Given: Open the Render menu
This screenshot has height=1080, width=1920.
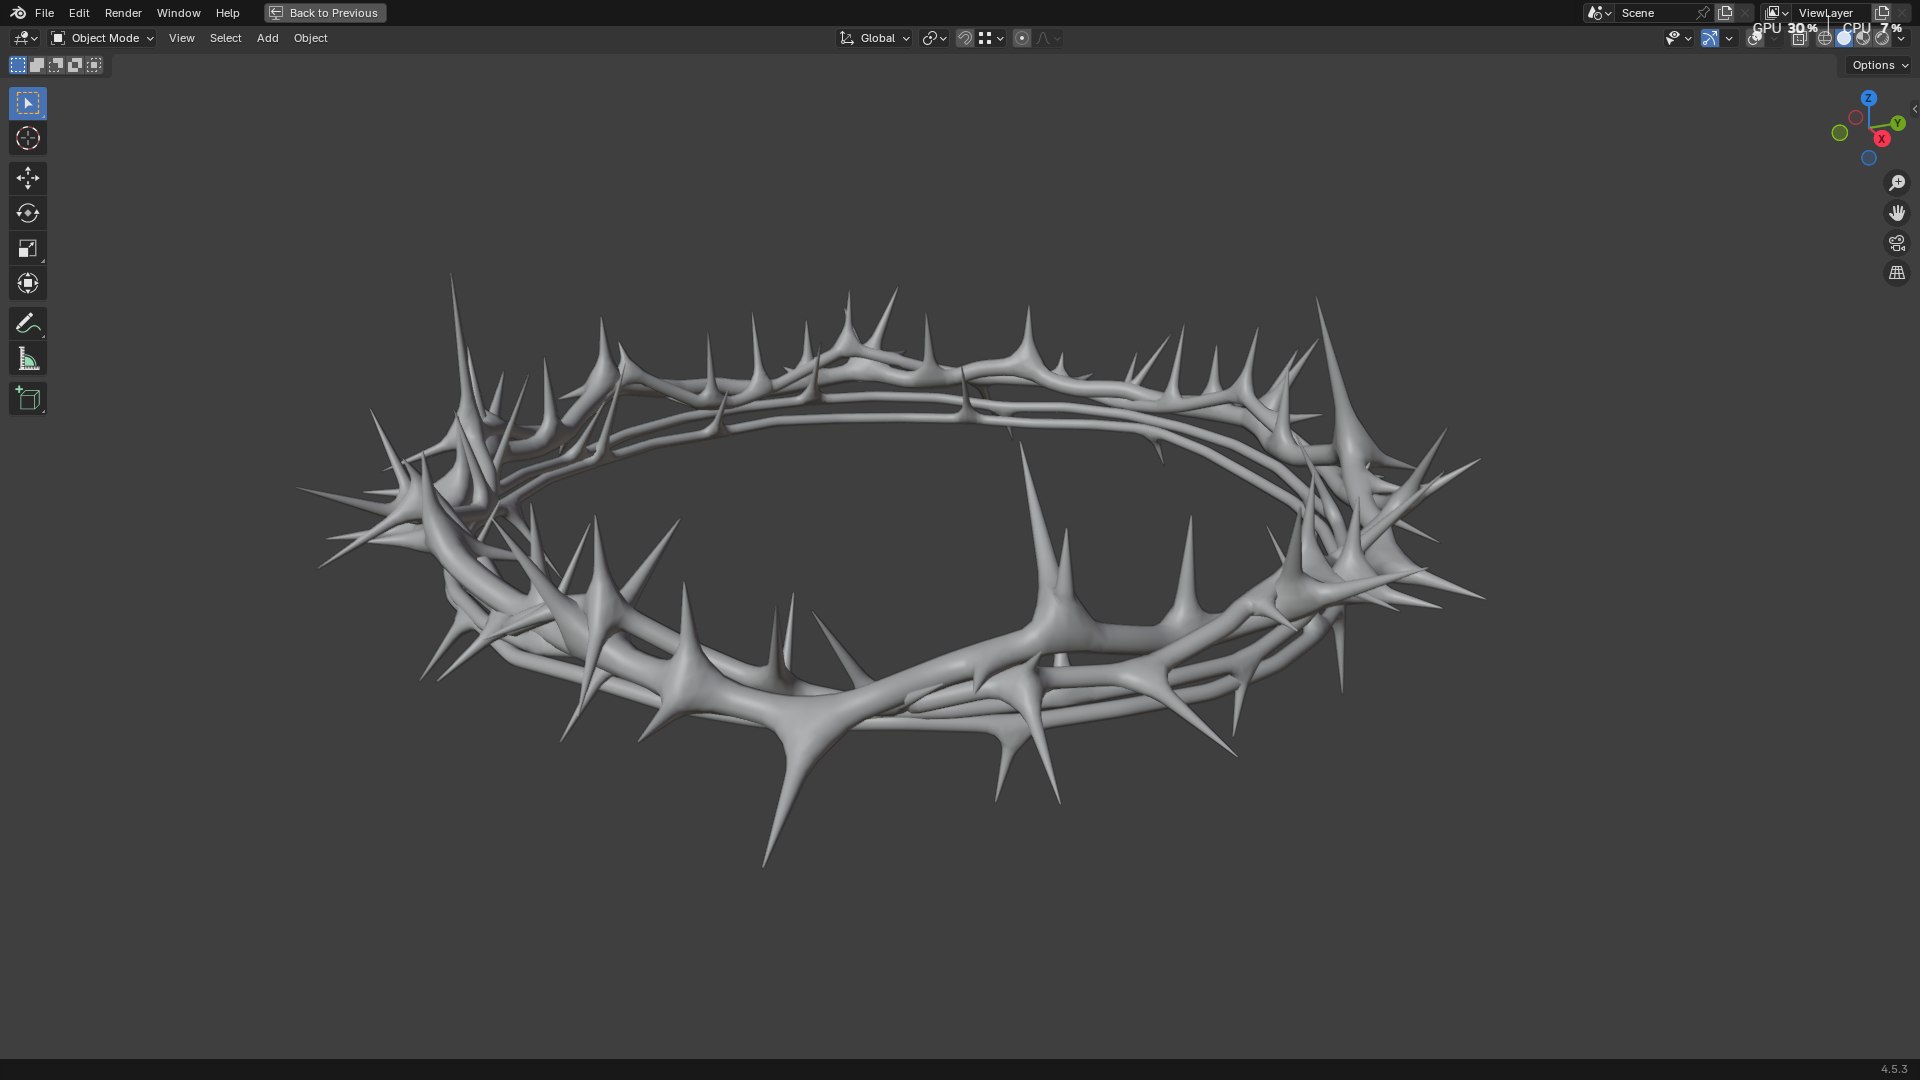Looking at the screenshot, I should (123, 13).
